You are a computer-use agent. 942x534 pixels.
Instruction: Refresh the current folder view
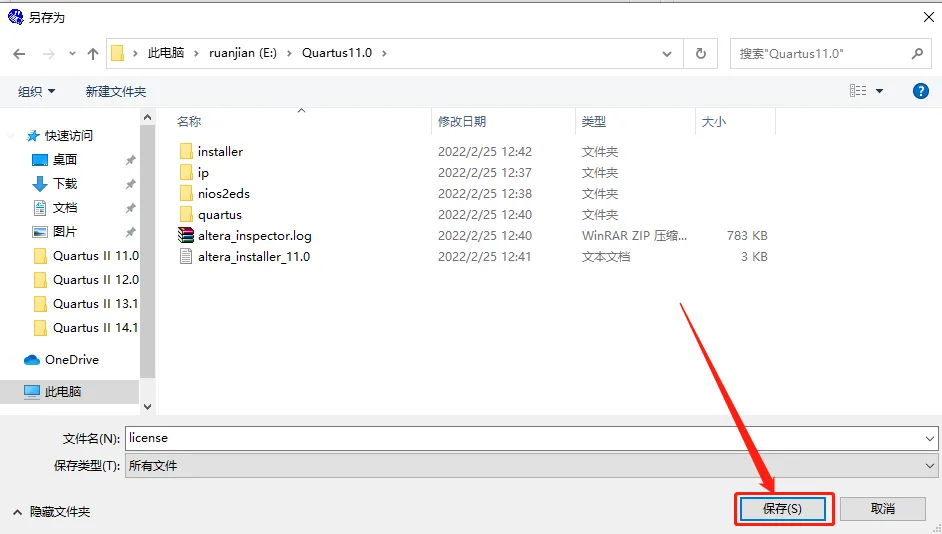(x=700, y=53)
